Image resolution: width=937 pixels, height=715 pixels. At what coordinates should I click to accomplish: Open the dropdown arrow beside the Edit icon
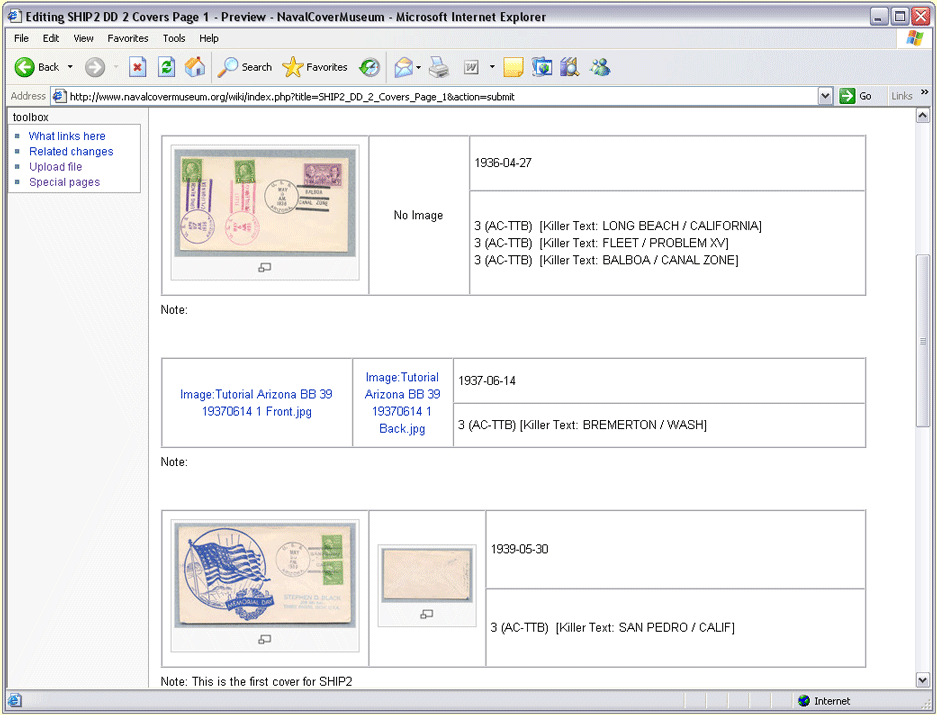[x=492, y=67]
